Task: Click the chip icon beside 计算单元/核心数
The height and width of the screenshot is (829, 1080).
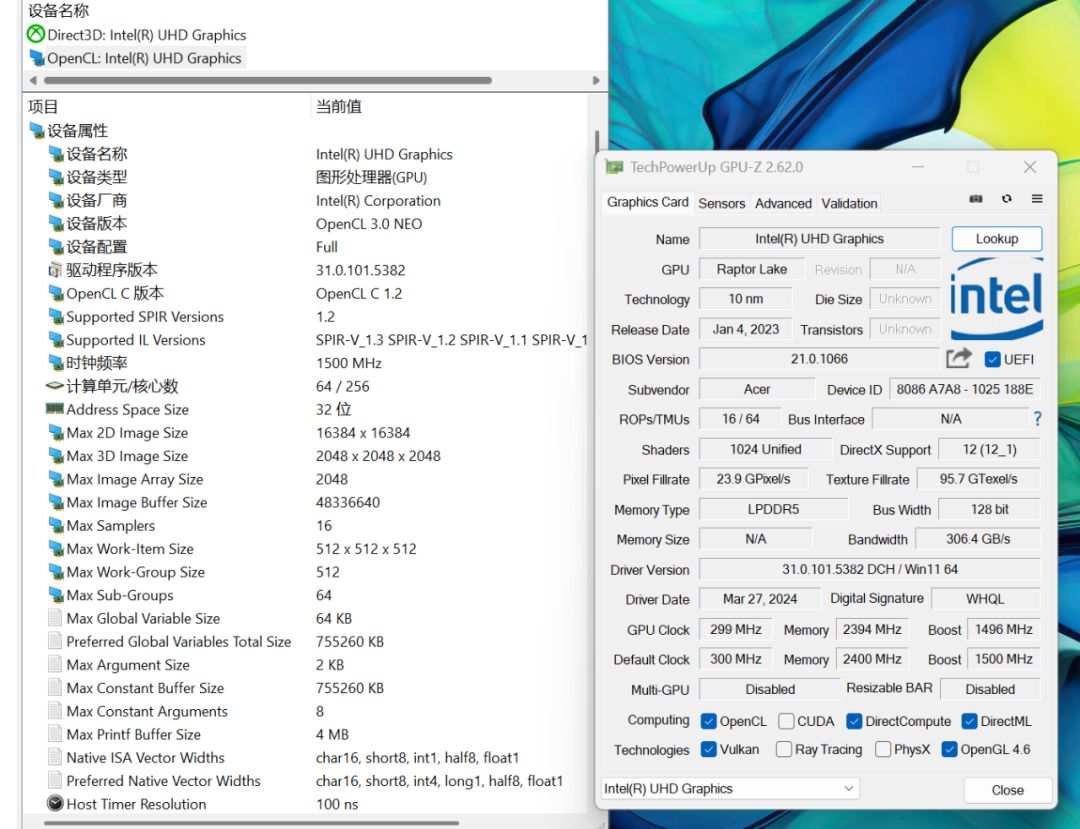Action: [x=54, y=386]
